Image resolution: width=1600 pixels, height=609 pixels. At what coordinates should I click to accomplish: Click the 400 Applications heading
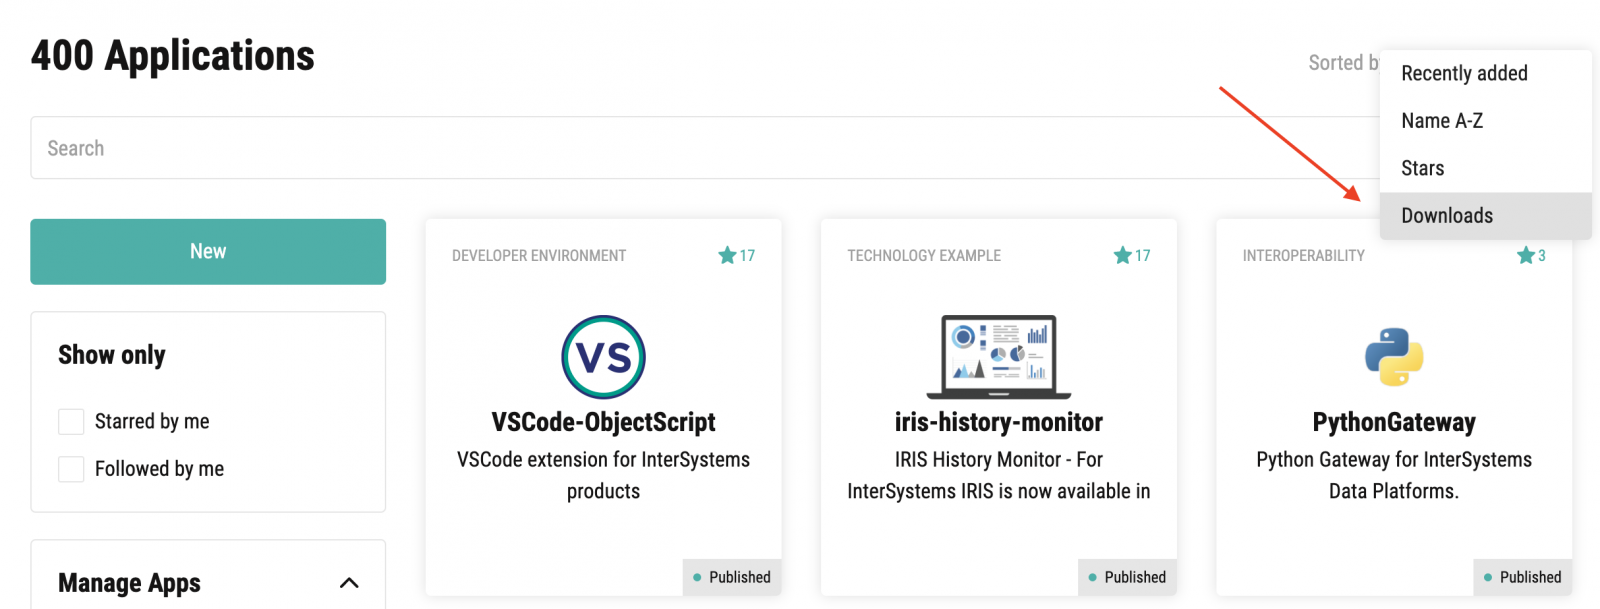[x=172, y=56]
